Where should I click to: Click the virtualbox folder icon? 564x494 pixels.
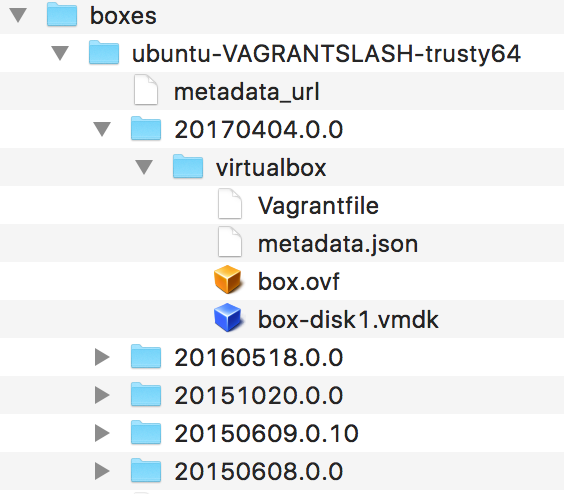(188, 166)
